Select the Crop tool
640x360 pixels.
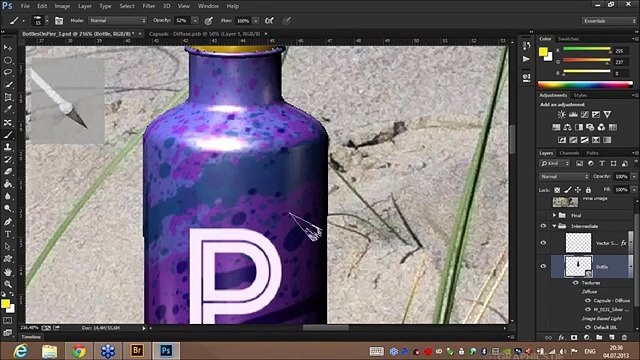(x=8, y=97)
